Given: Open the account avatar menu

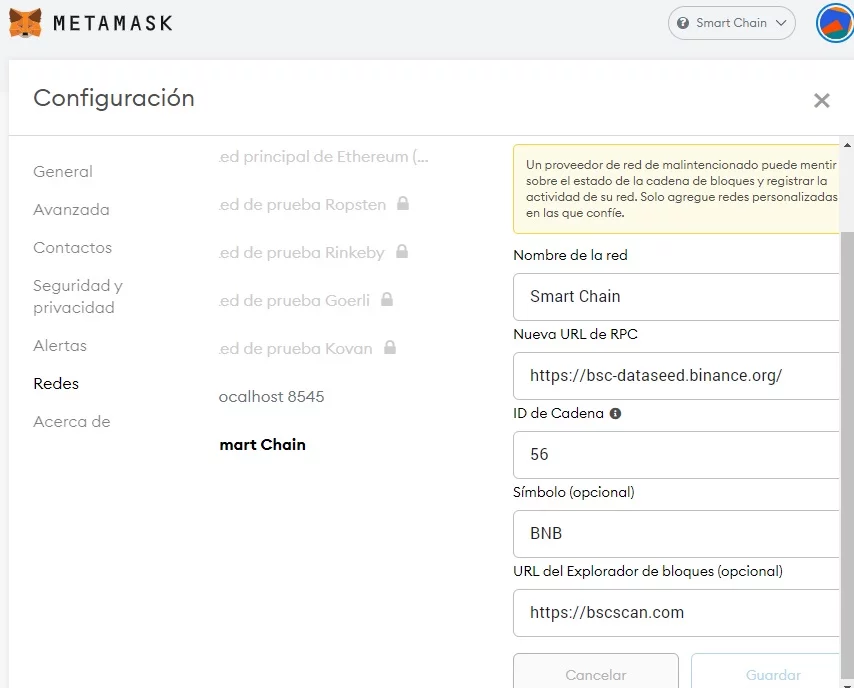Looking at the screenshot, I should 835,23.
